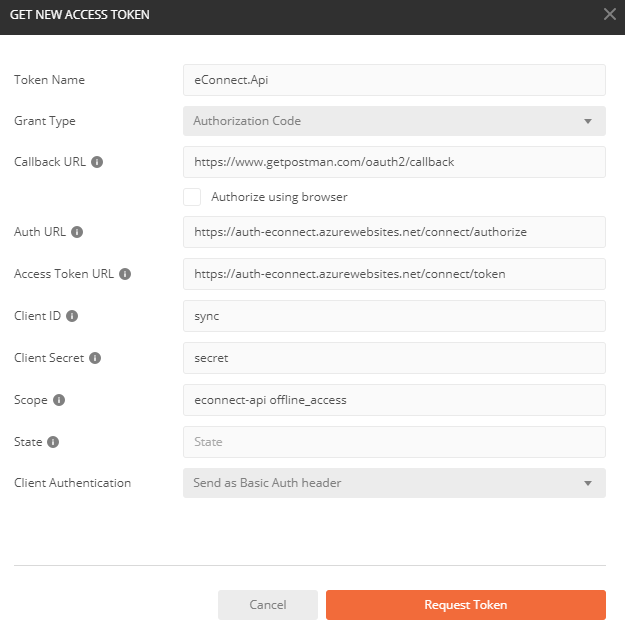This screenshot has height=629, width=625.
Task: Open the Grant Type dropdown
Action: coord(394,121)
